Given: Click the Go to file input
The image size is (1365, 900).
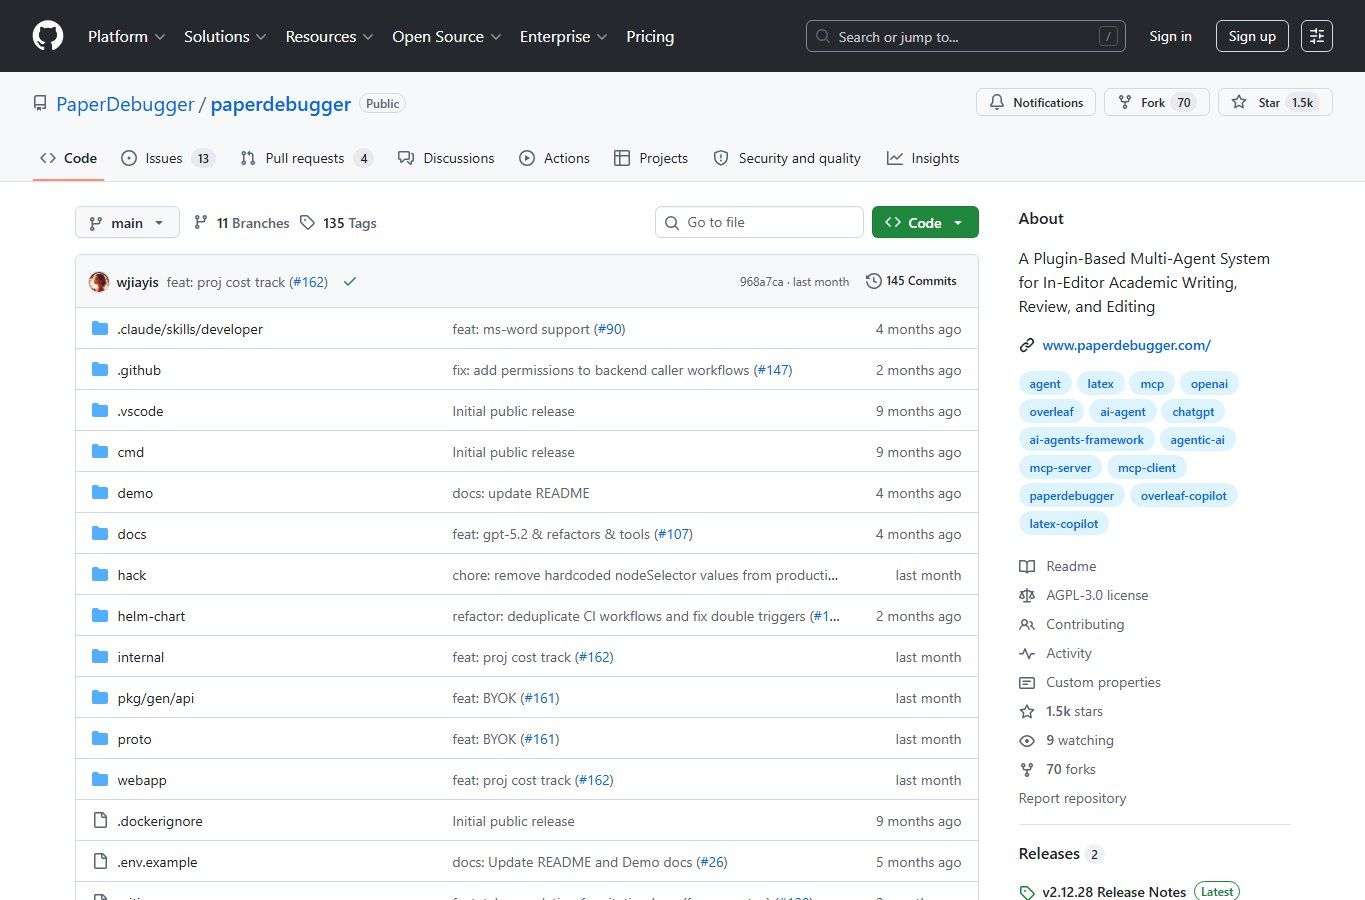Looking at the screenshot, I should 759,222.
